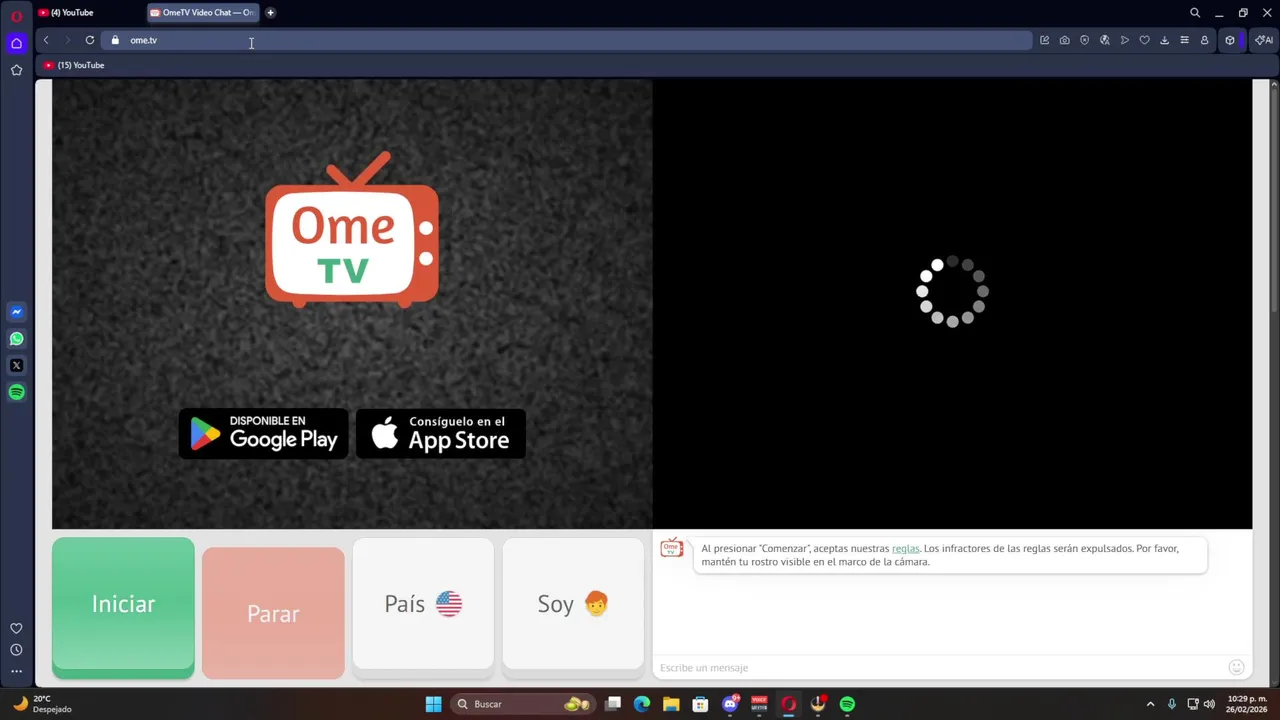This screenshot has width=1280, height=720.
Task: Open the emoji picker in chat box
Action: 1236,667
